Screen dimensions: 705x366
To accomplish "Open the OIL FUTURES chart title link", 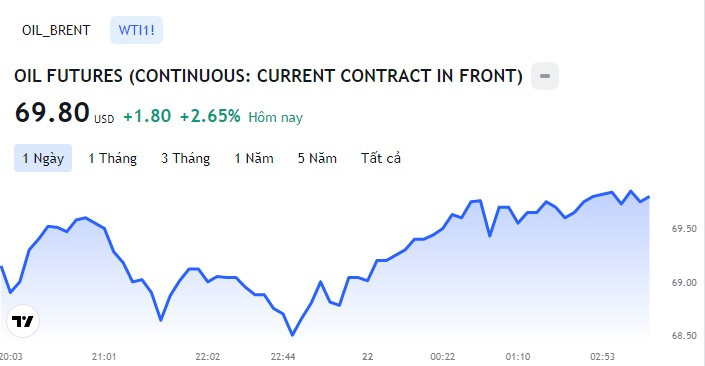I will point(268,76).
